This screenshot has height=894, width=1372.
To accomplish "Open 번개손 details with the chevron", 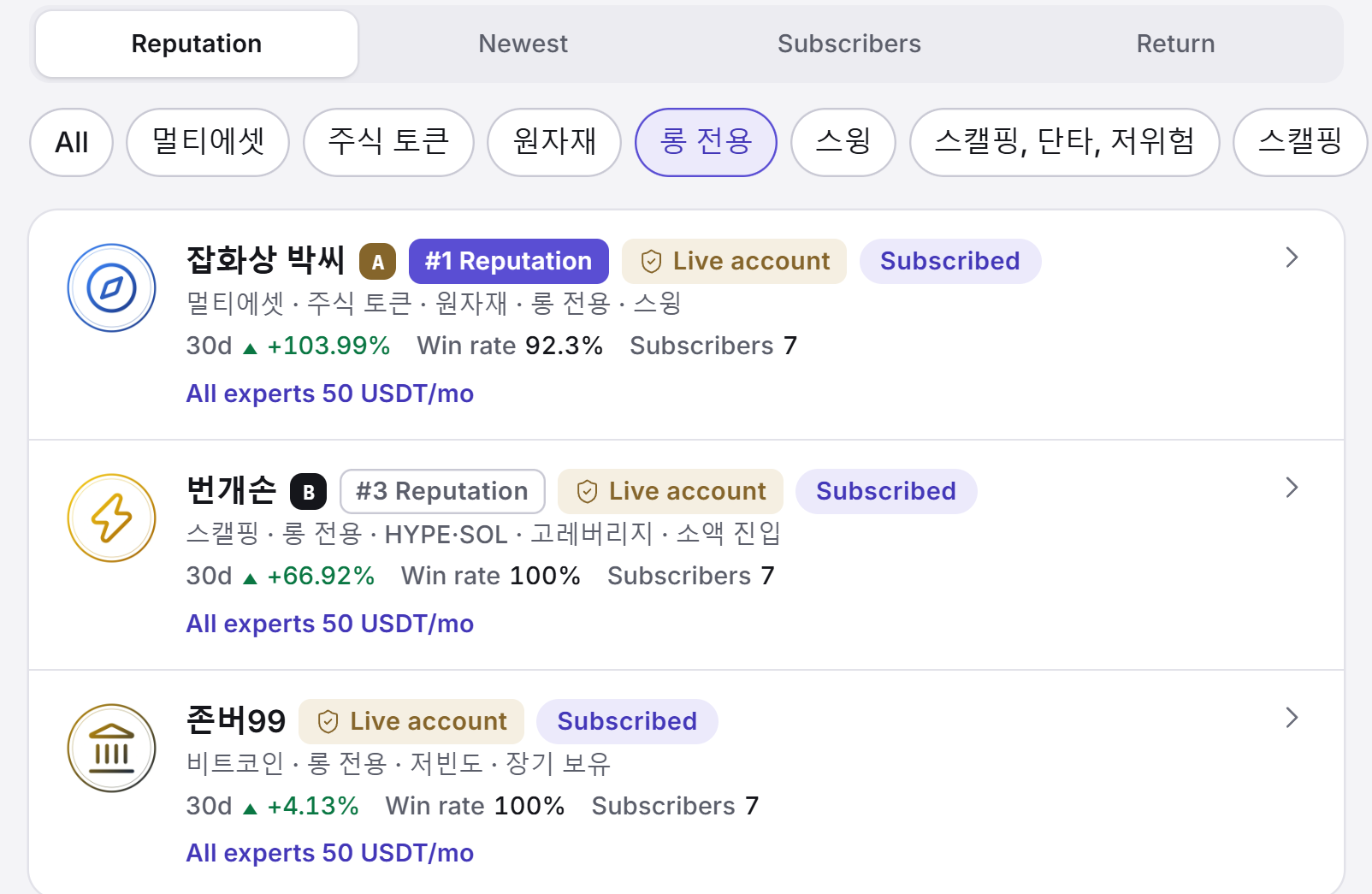I will point(1292,488).
